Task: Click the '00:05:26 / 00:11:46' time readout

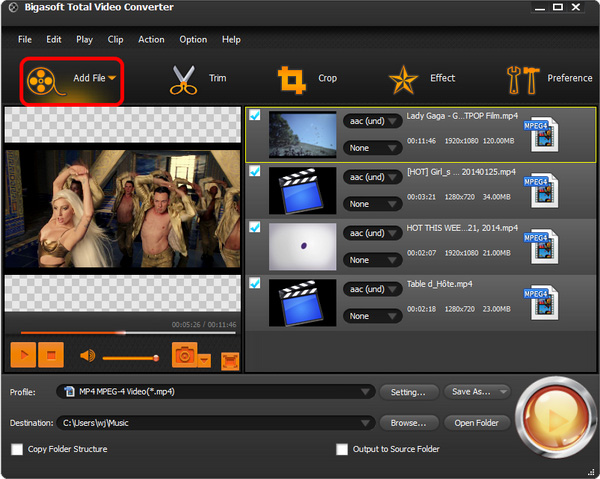Action: coord(204,324)
